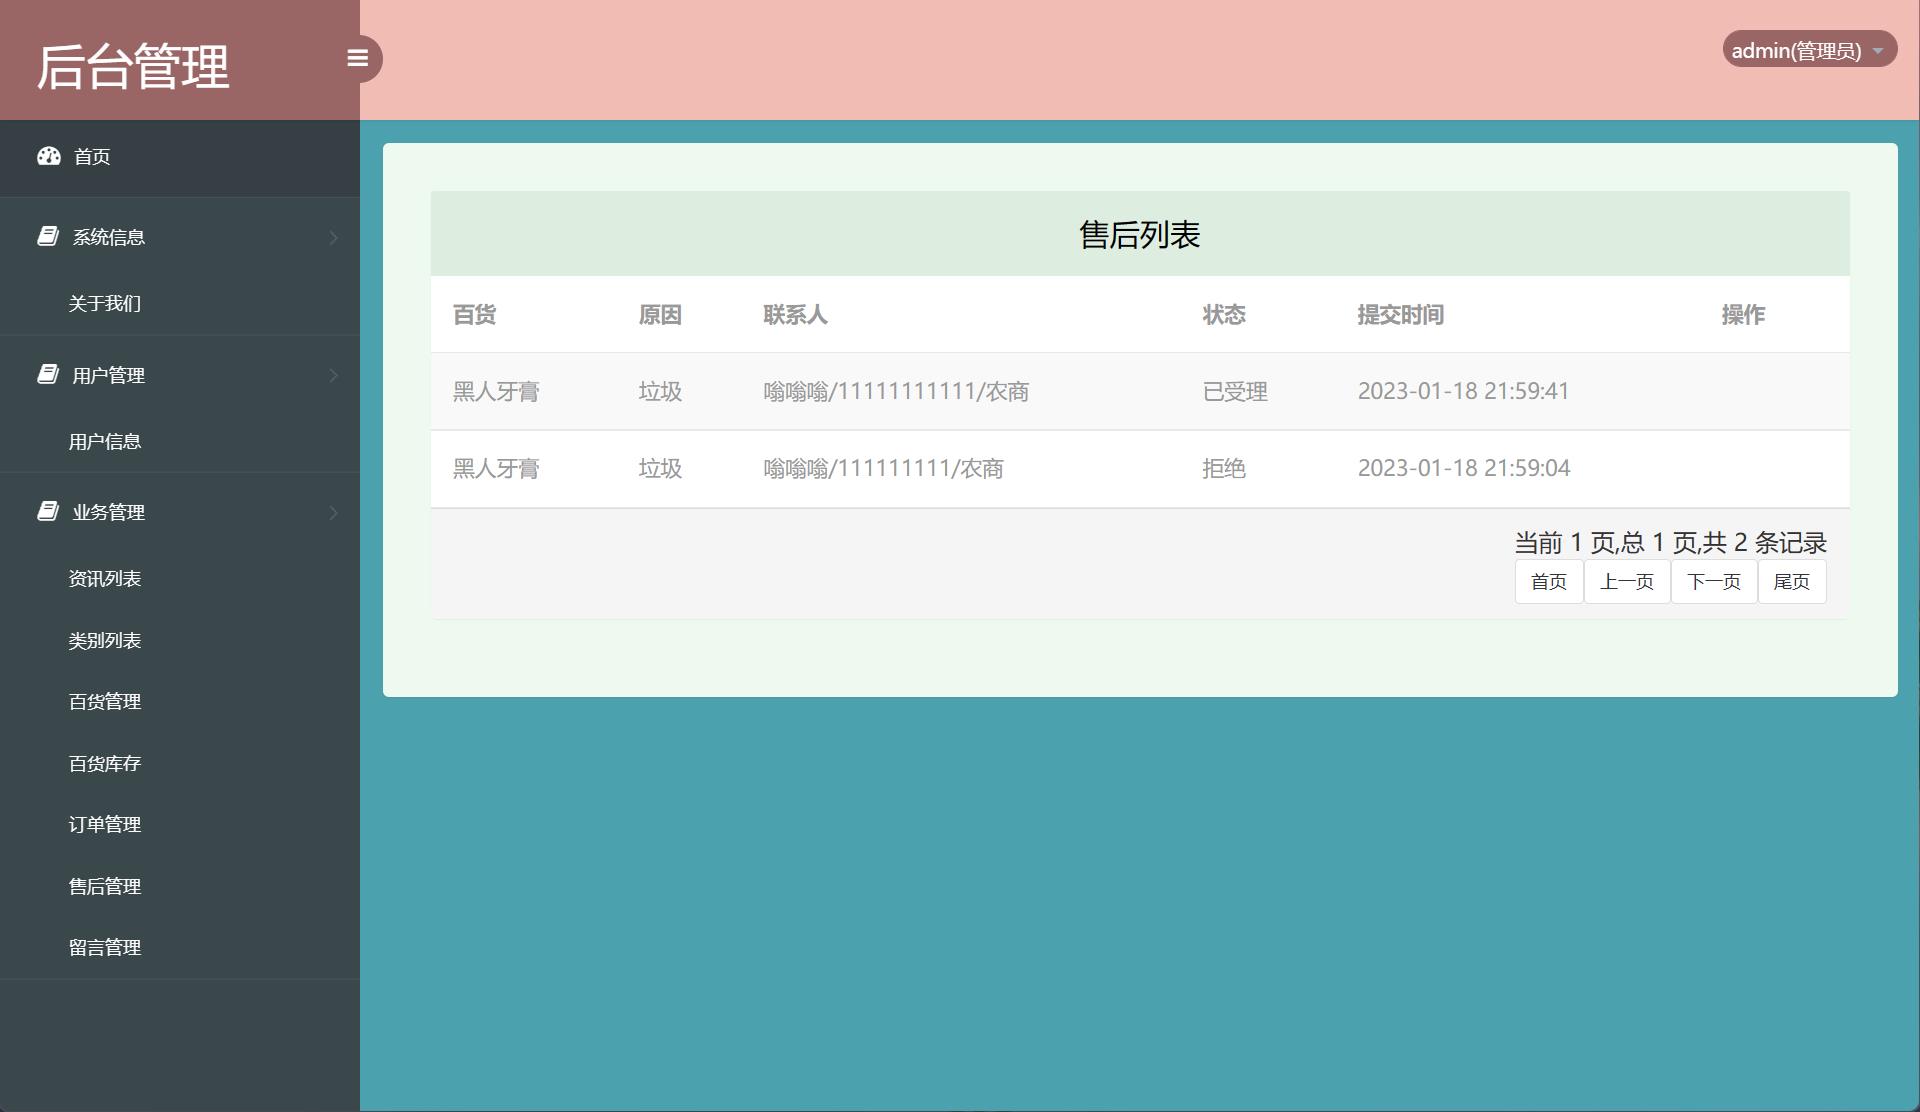
Task: Open 百货管理 from the sidebar
Action: [103, 701]
